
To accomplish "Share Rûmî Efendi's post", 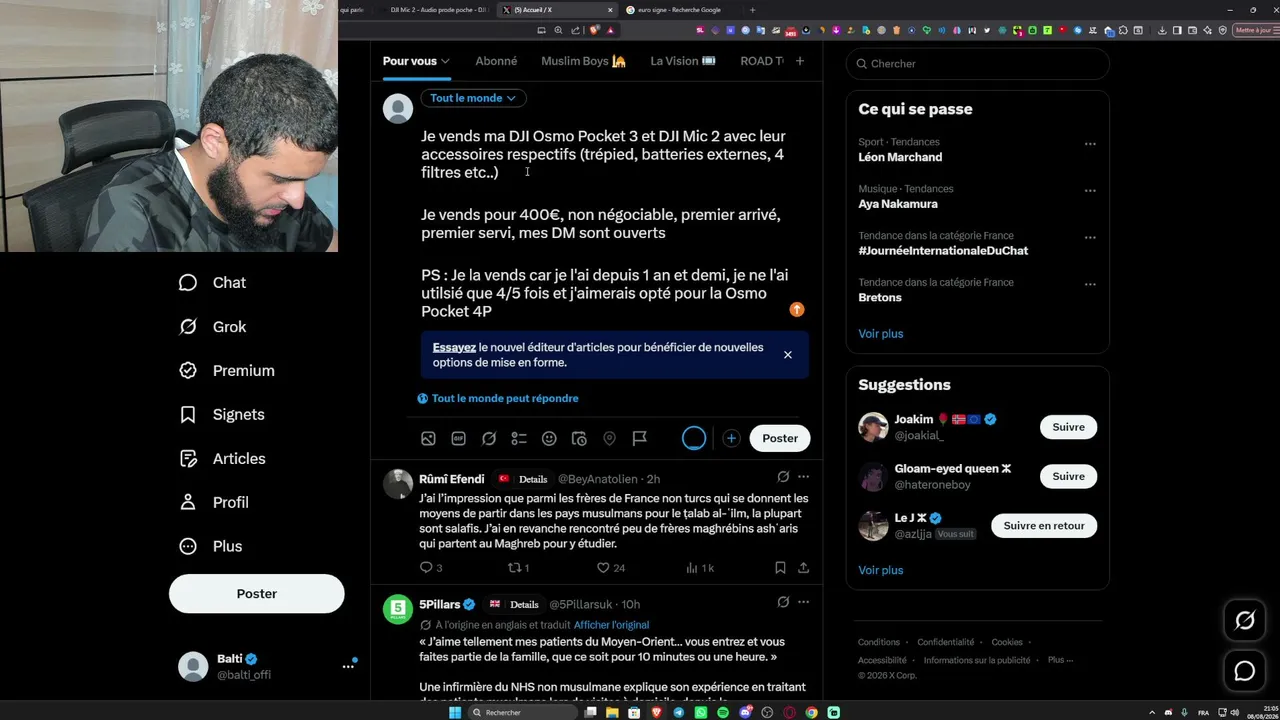I will click(803, 568).
